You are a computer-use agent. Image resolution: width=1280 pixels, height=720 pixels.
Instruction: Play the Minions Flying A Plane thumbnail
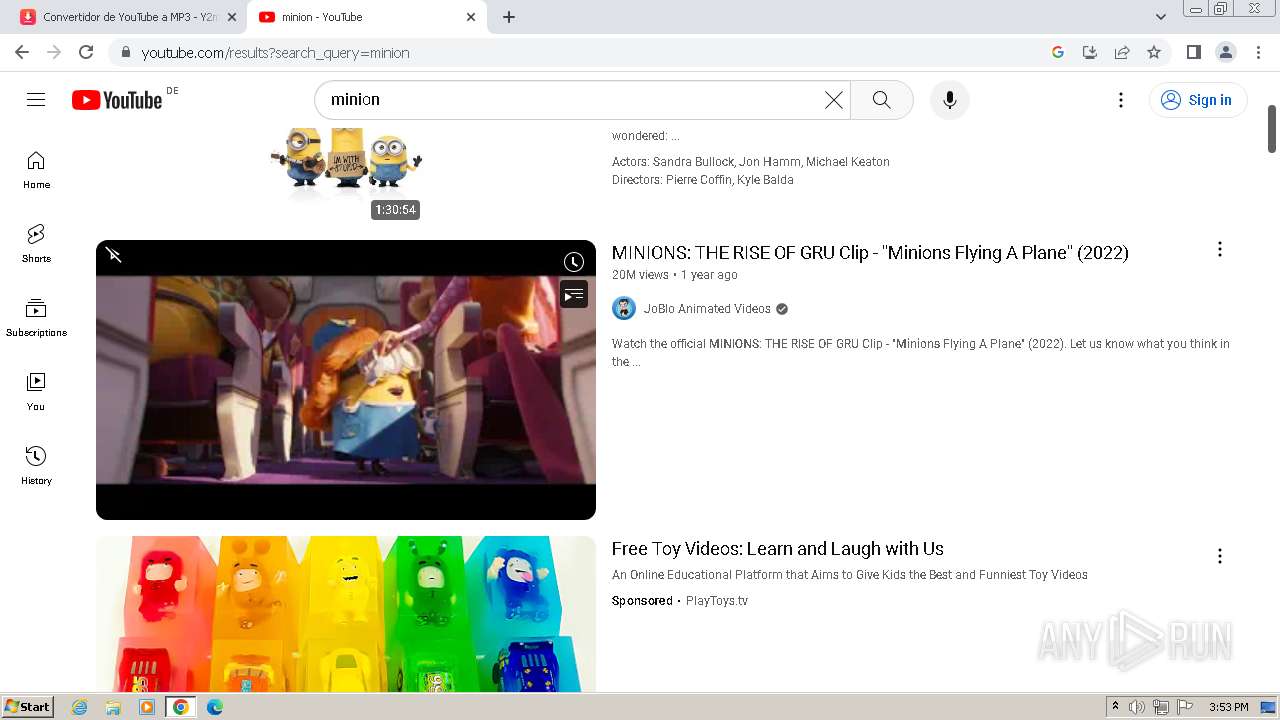click(x=346, y=380)
